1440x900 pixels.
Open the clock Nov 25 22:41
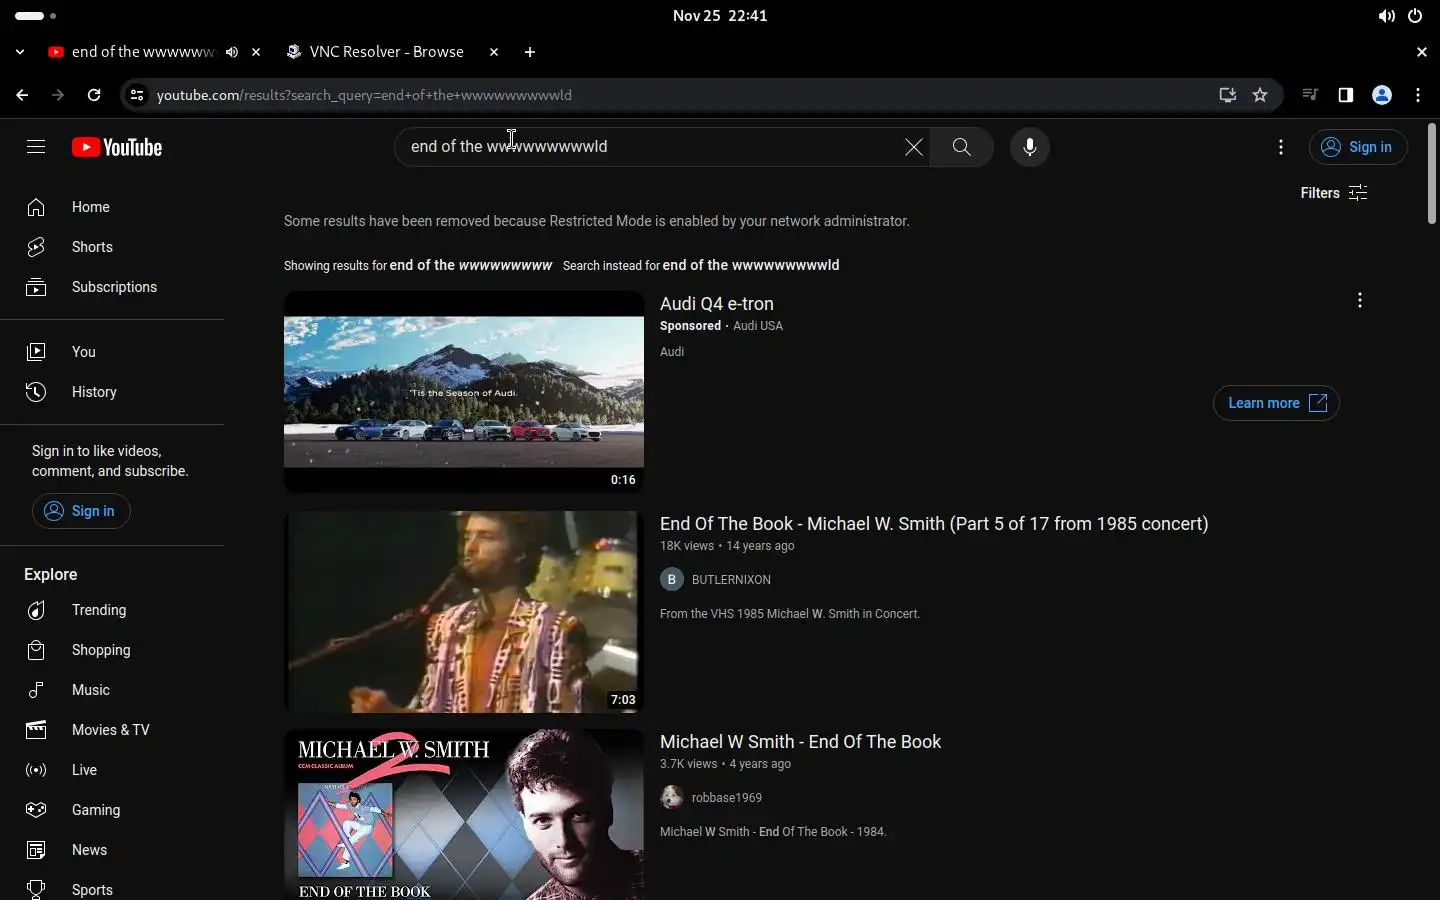720,16
